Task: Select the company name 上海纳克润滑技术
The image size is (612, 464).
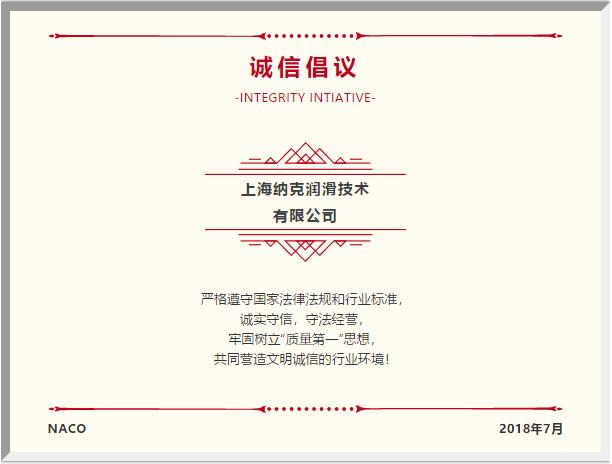Action: click(305, 188)
